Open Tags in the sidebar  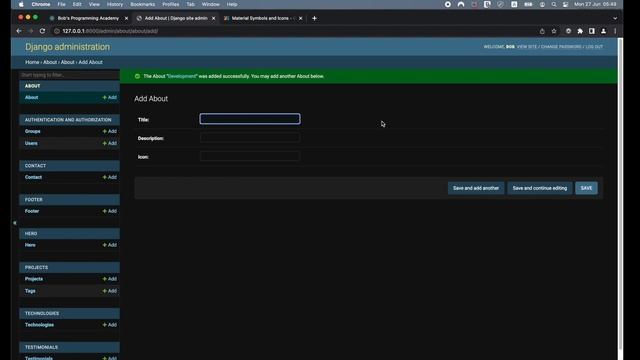point(30,291)
